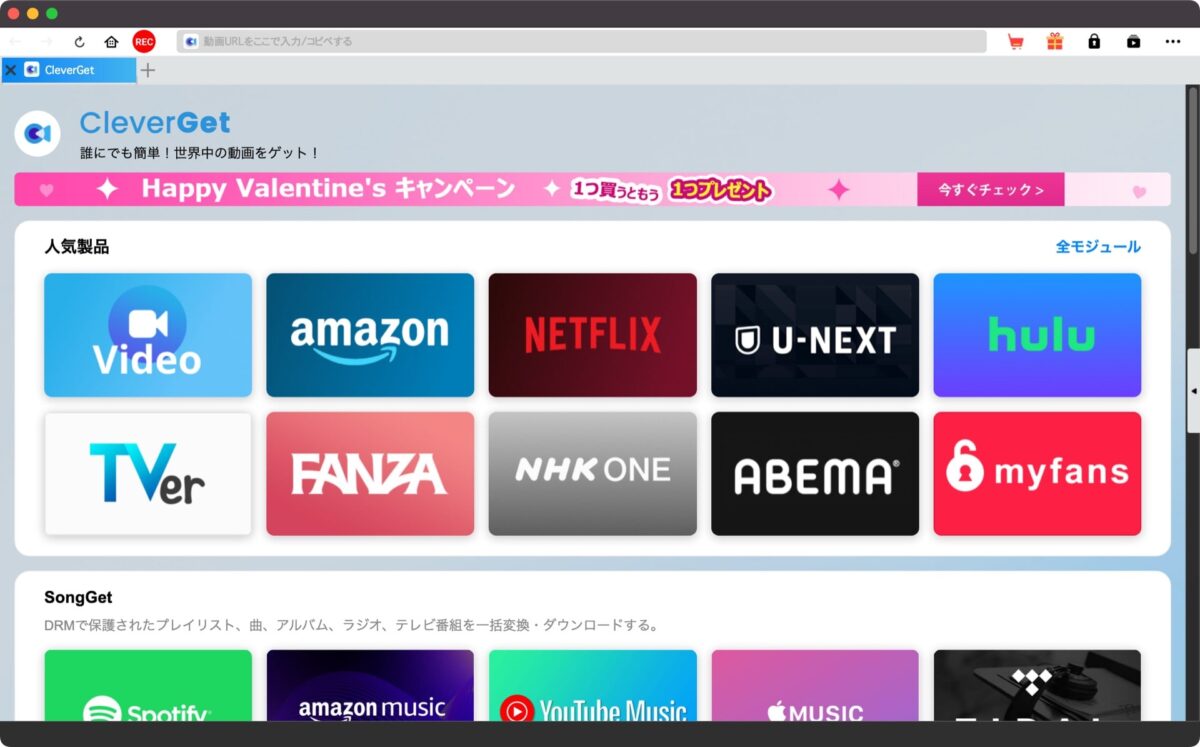
Task: Open the amazon downloader module
Action: point(370,334)
